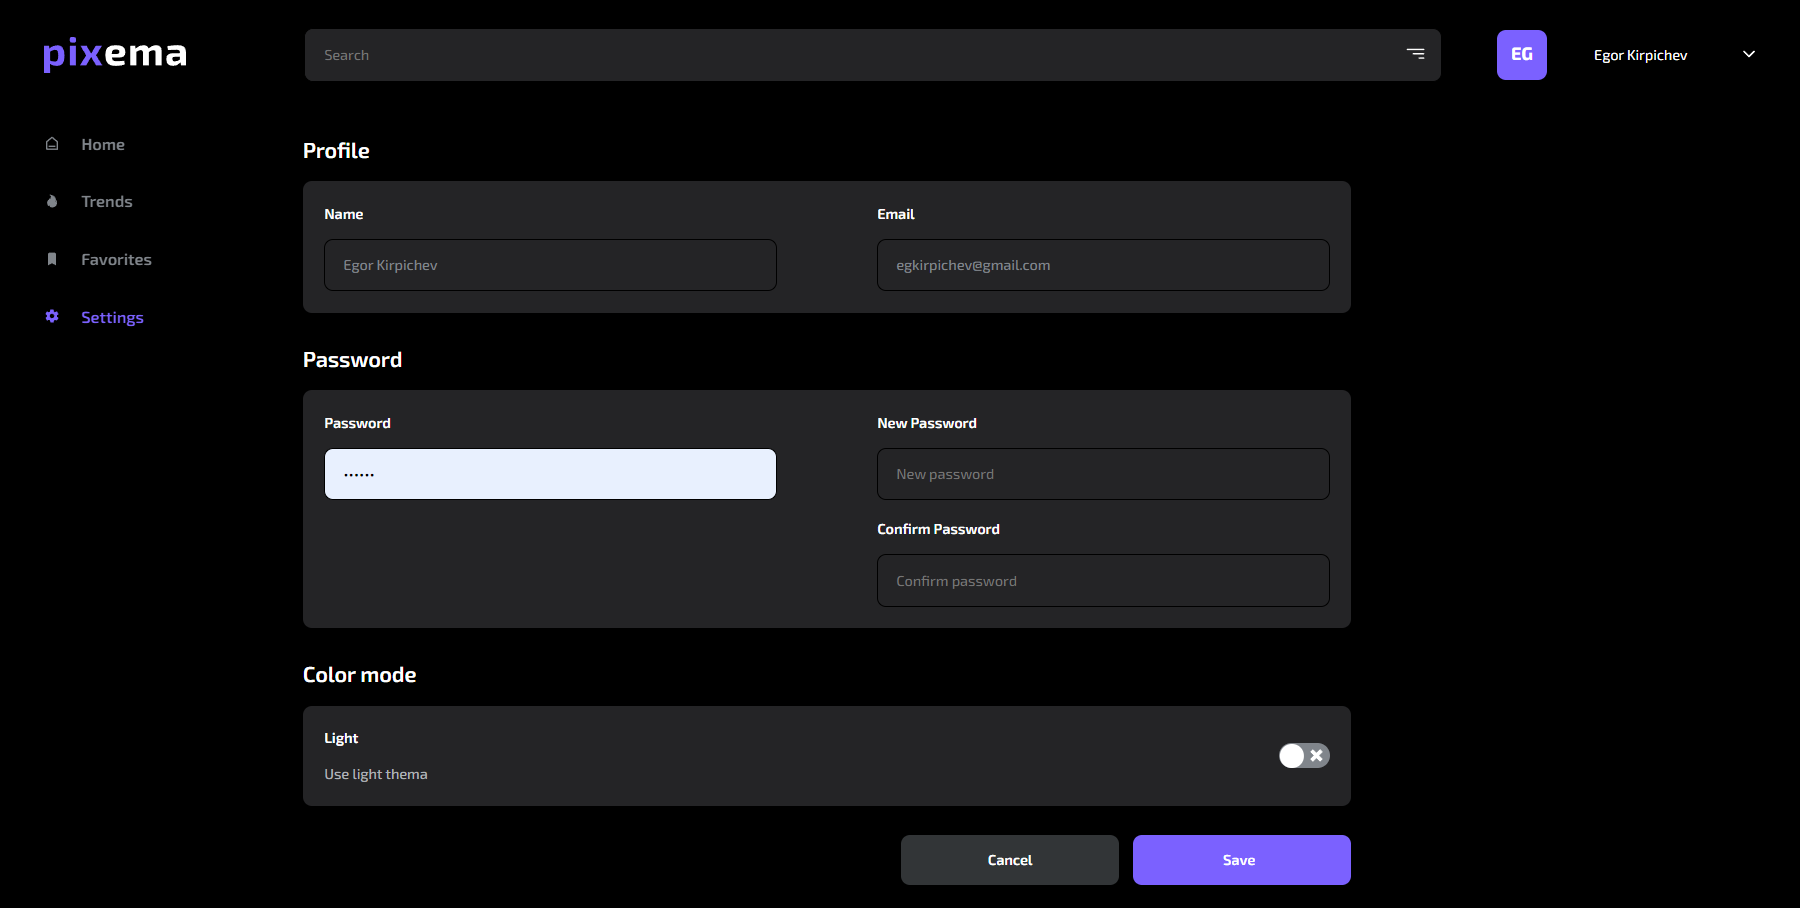Click the cross icon inside the theme switch

[1316, 756]
